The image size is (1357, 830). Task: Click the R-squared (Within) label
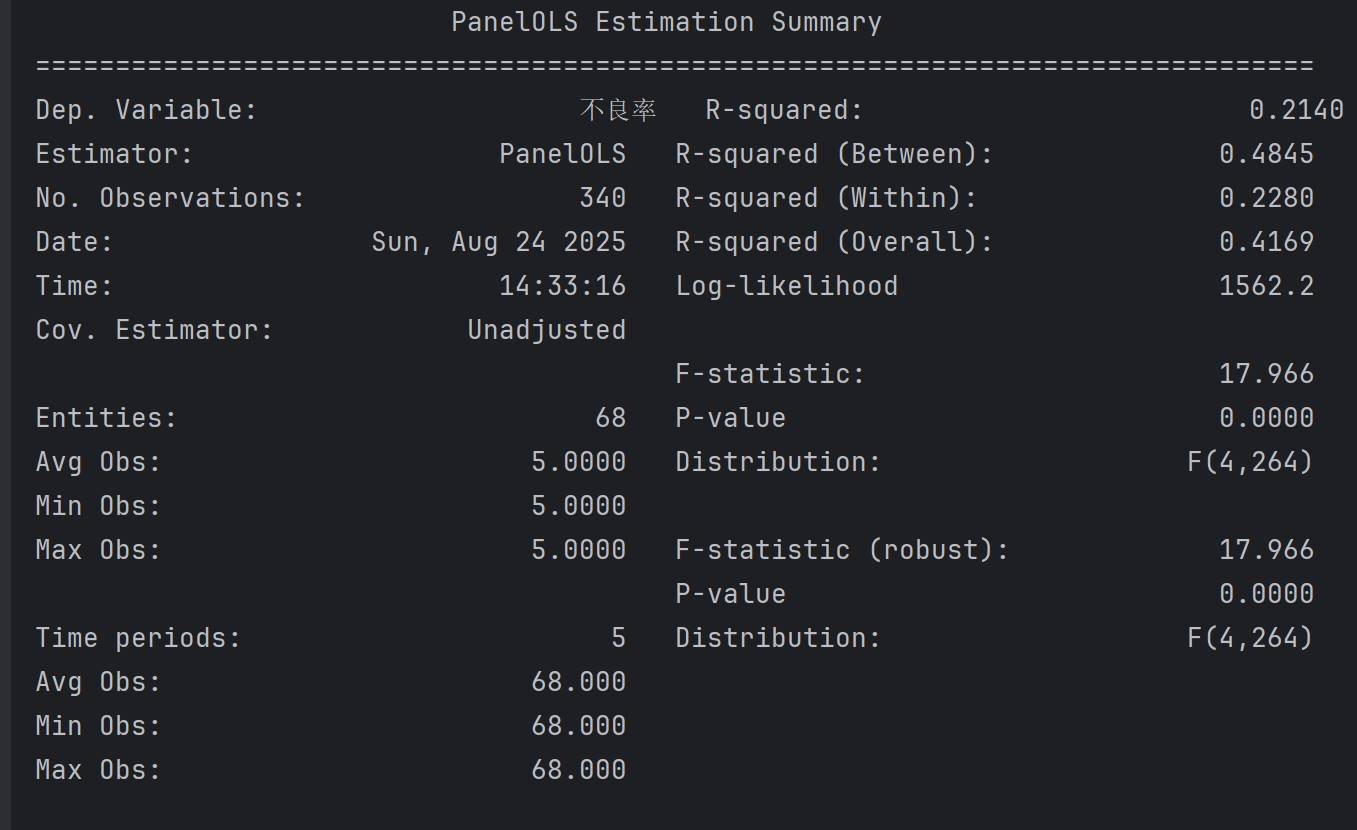pos(826,198)
